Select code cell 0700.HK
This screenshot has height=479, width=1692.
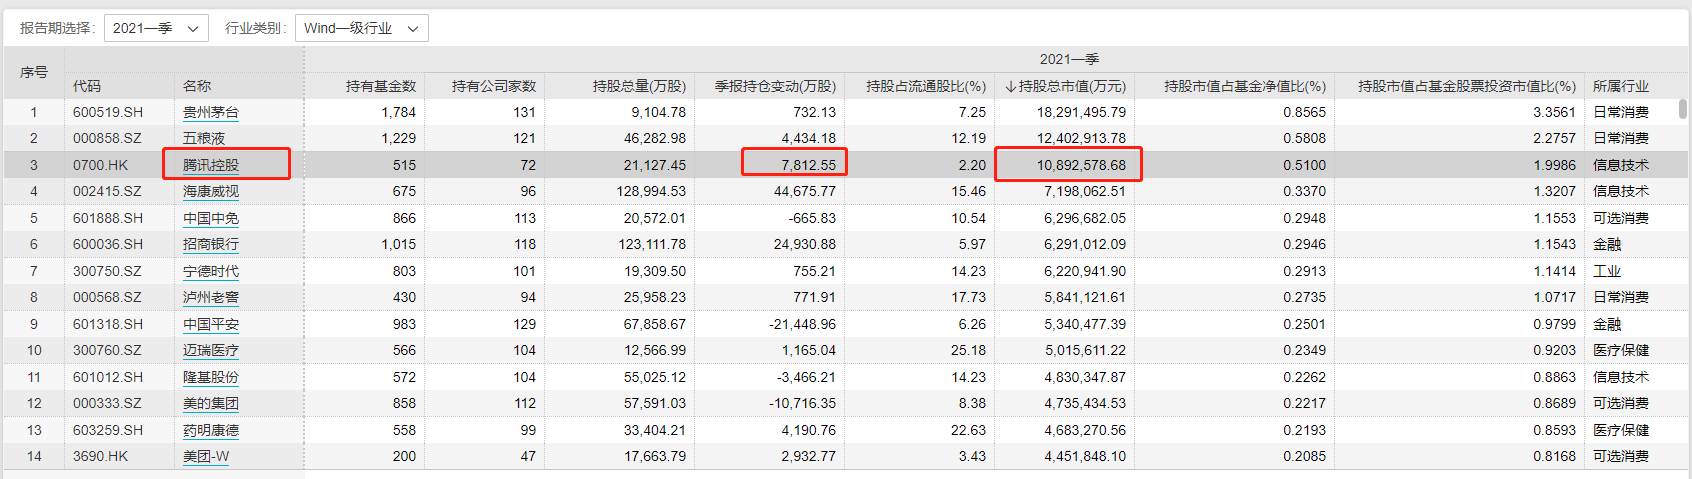tap(100, 165)
